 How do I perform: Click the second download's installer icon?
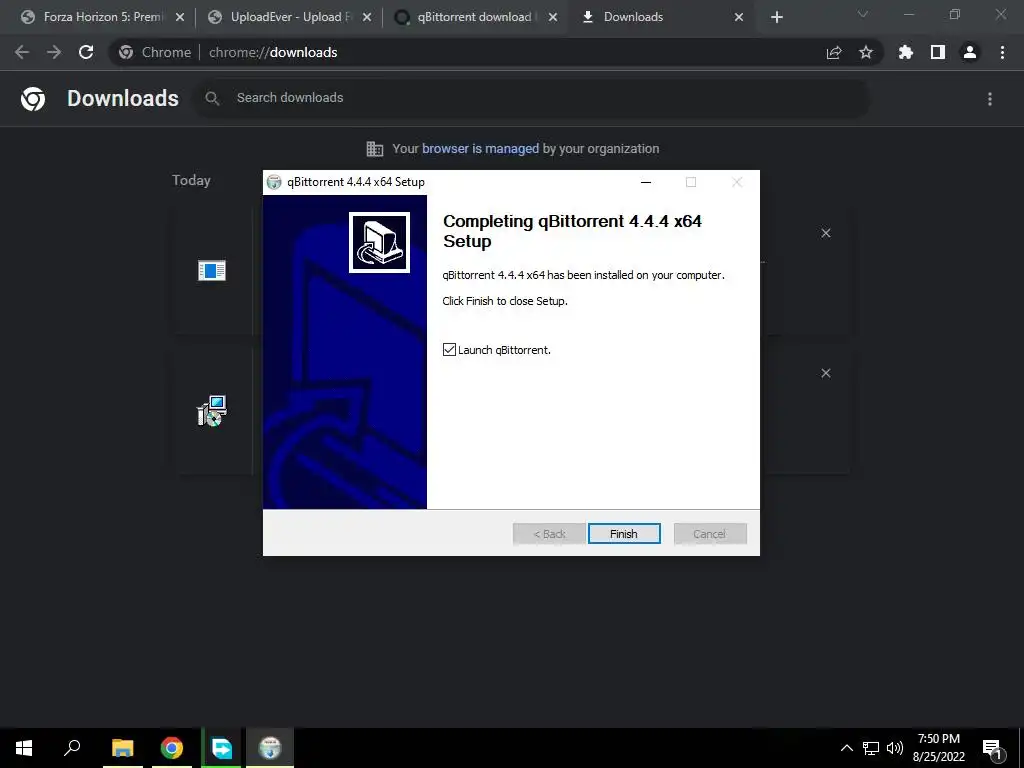click(212, 411)
